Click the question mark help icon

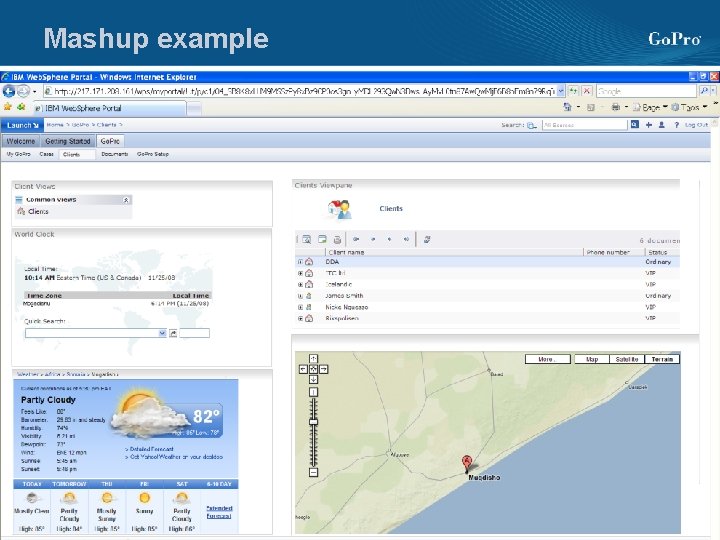676,125
